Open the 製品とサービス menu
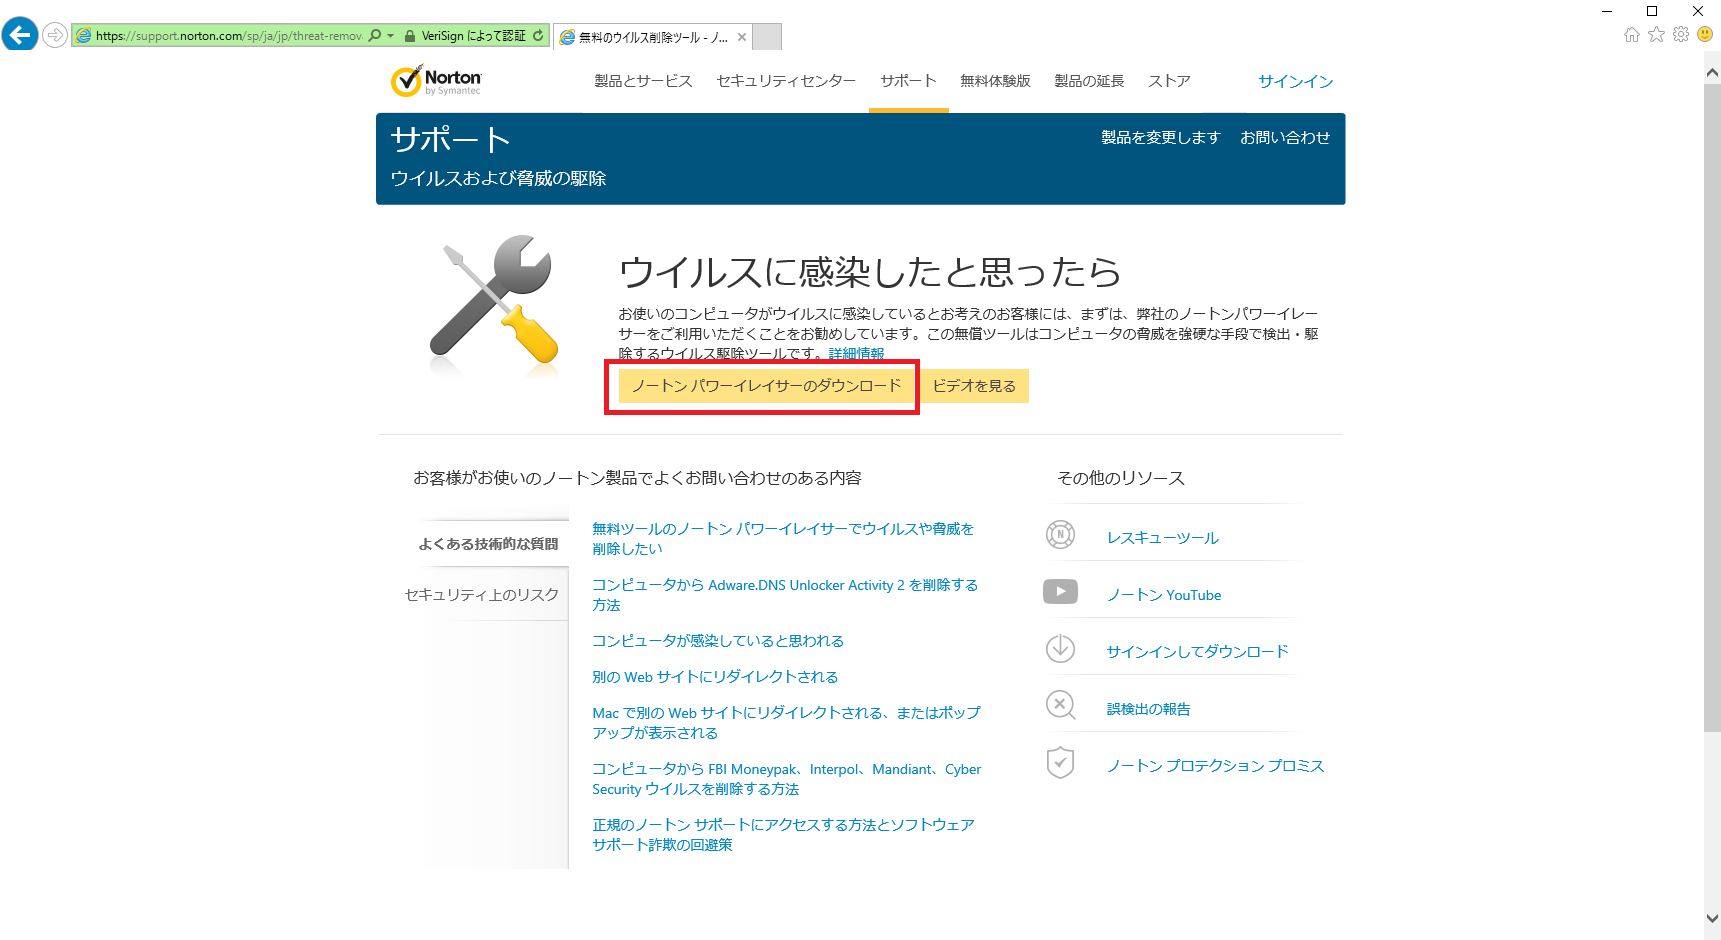 [643, 81]
